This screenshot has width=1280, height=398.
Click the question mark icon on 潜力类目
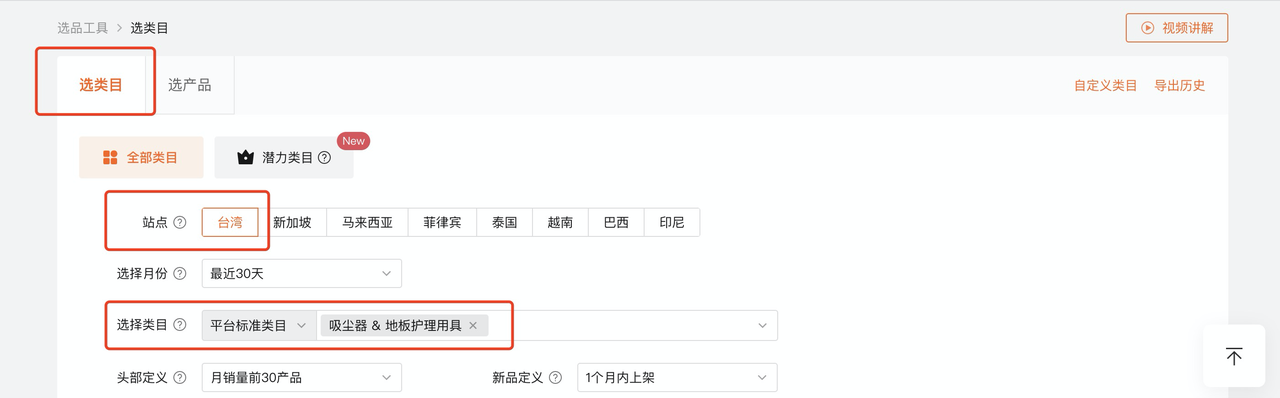[324, 158]
